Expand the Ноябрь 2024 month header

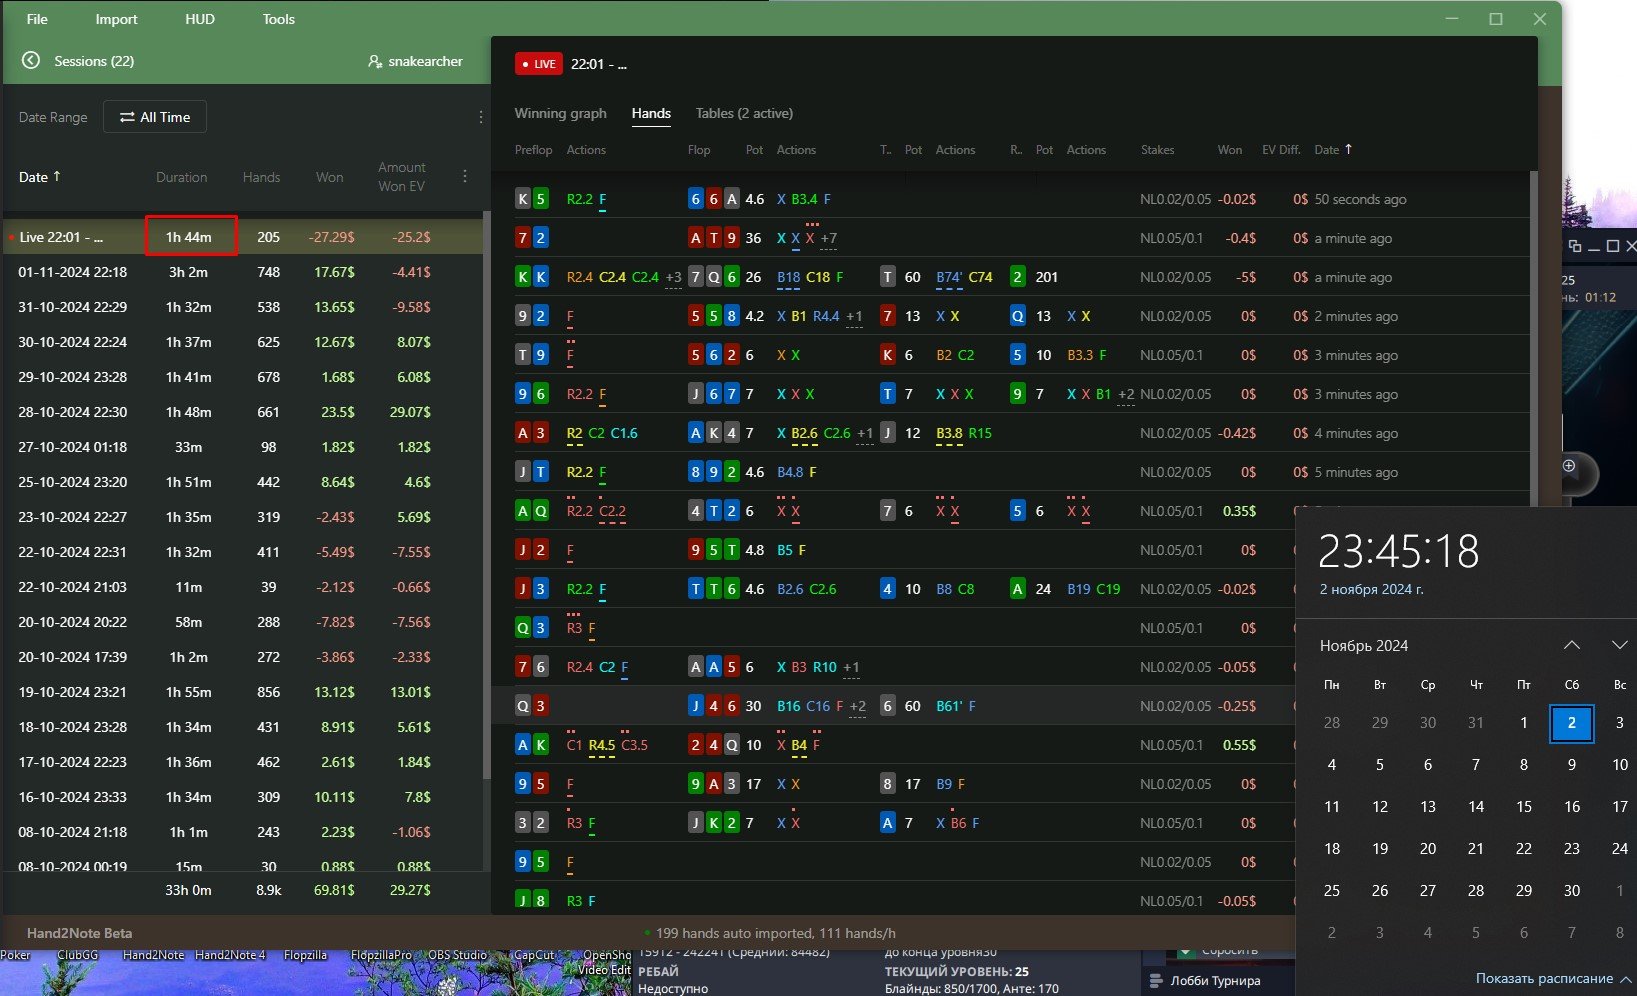point(1364,646)
